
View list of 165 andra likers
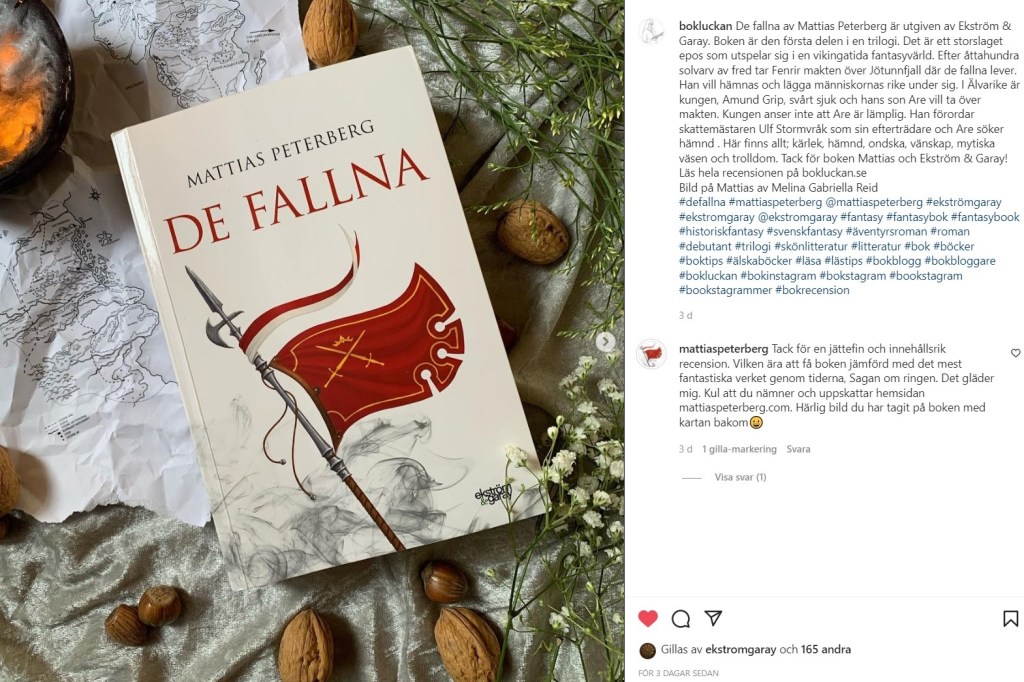[x=825, y=650]
